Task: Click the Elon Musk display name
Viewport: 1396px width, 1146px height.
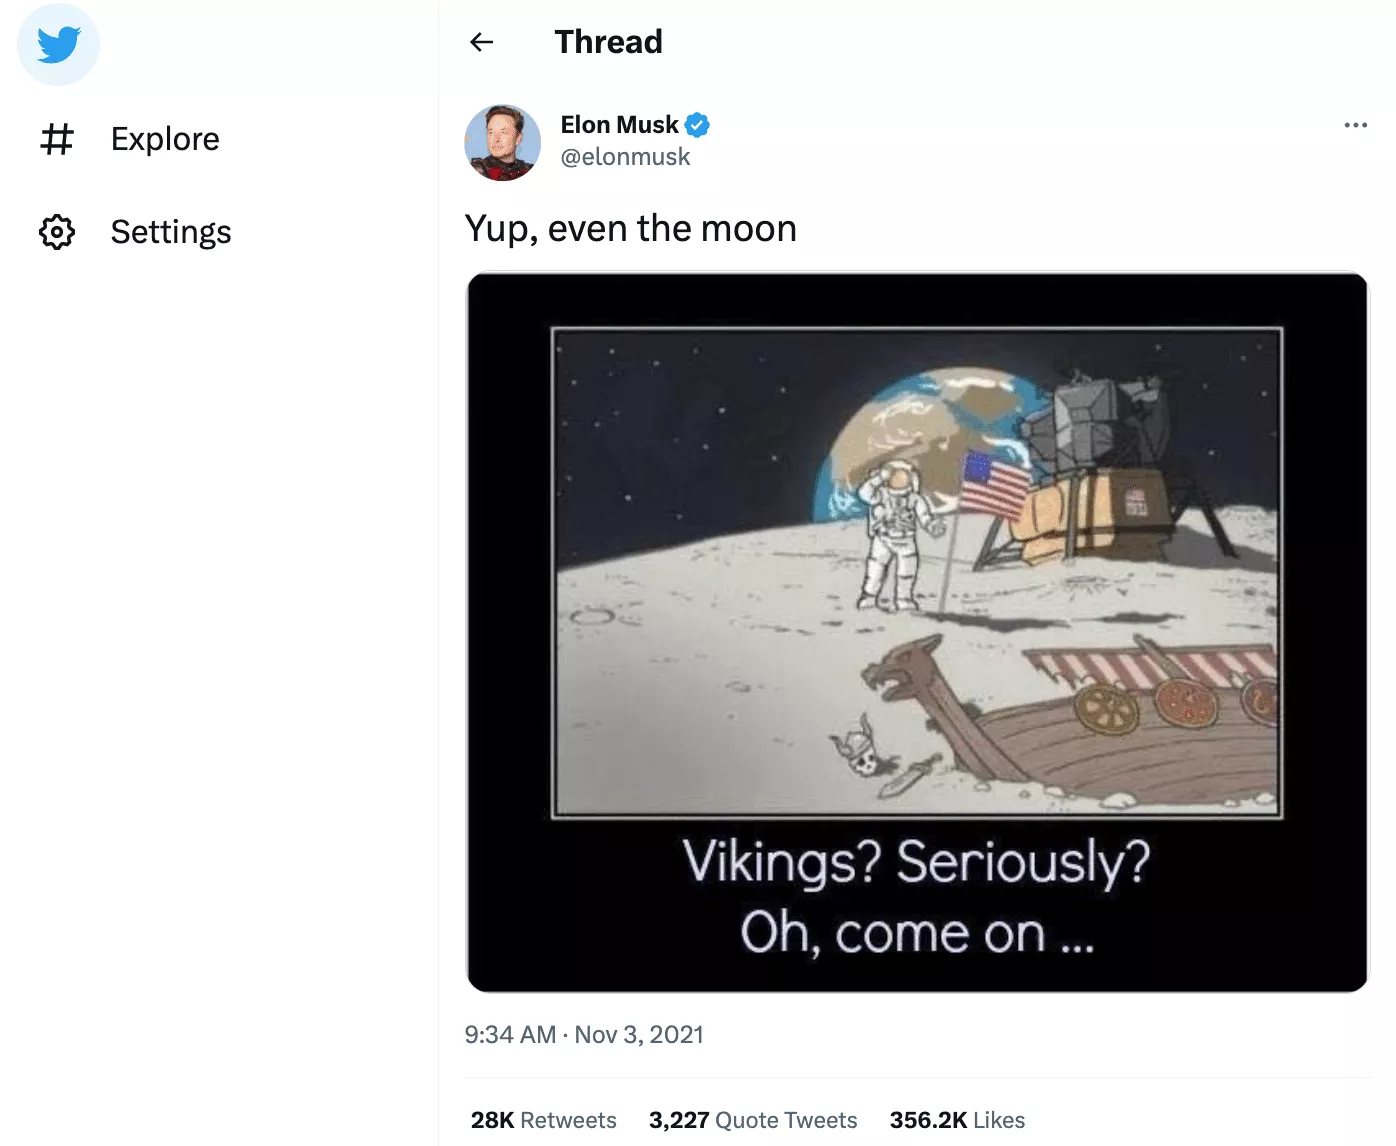Action: click(x=619, y=125)
